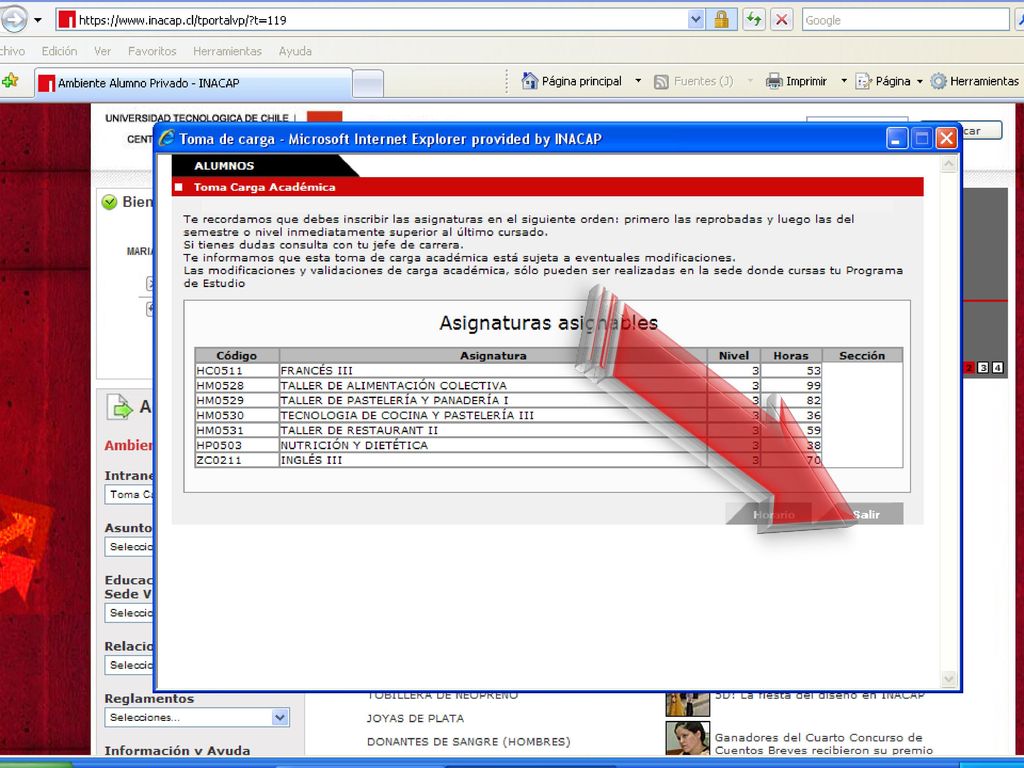Screen dimensions: 1024x768
Task: Open the back history dropdown arrow
Action: [38, 20]
